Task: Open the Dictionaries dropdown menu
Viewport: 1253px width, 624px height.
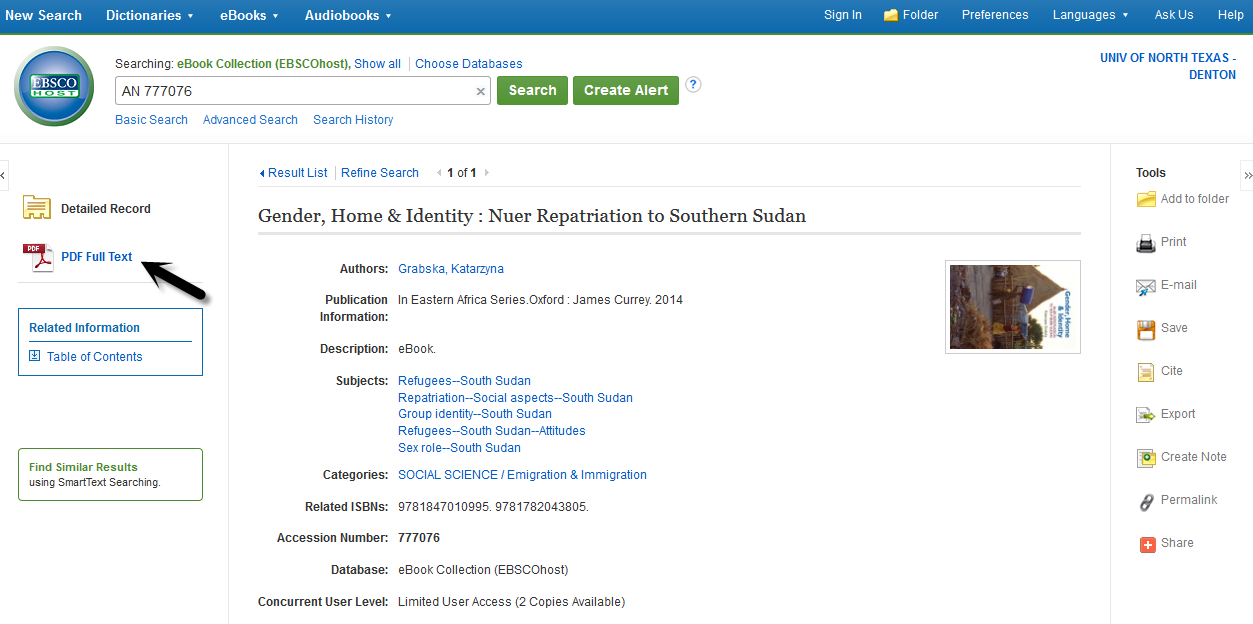Action: click(x=150, y=15)
